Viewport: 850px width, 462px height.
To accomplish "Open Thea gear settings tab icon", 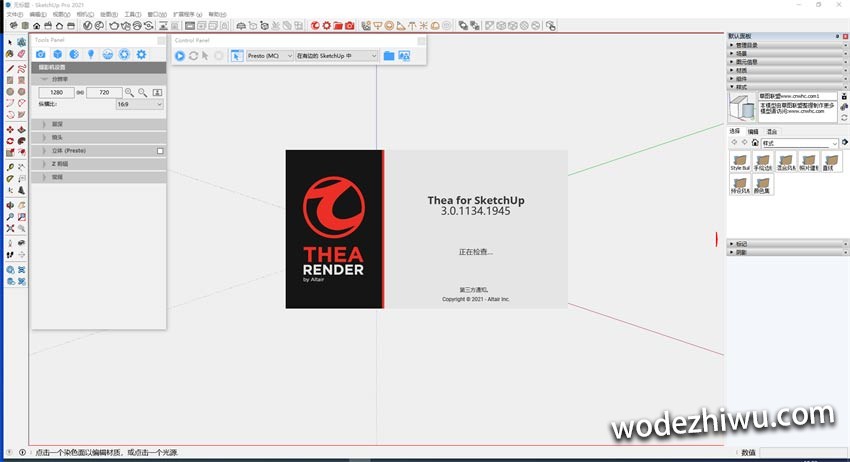I will point(141,54).
